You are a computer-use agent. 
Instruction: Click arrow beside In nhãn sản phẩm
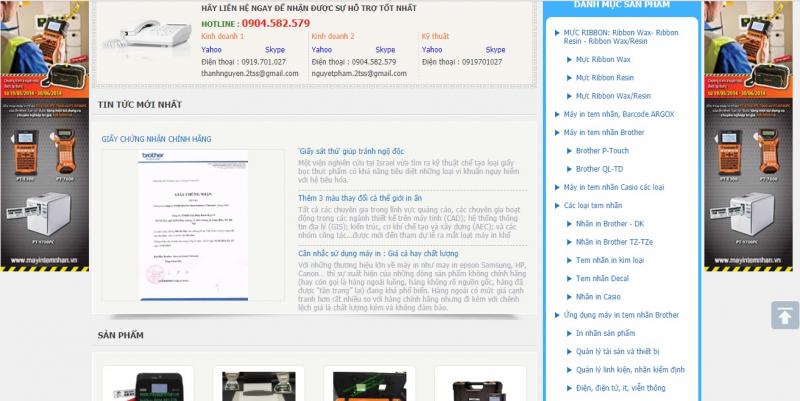(567, 333)
